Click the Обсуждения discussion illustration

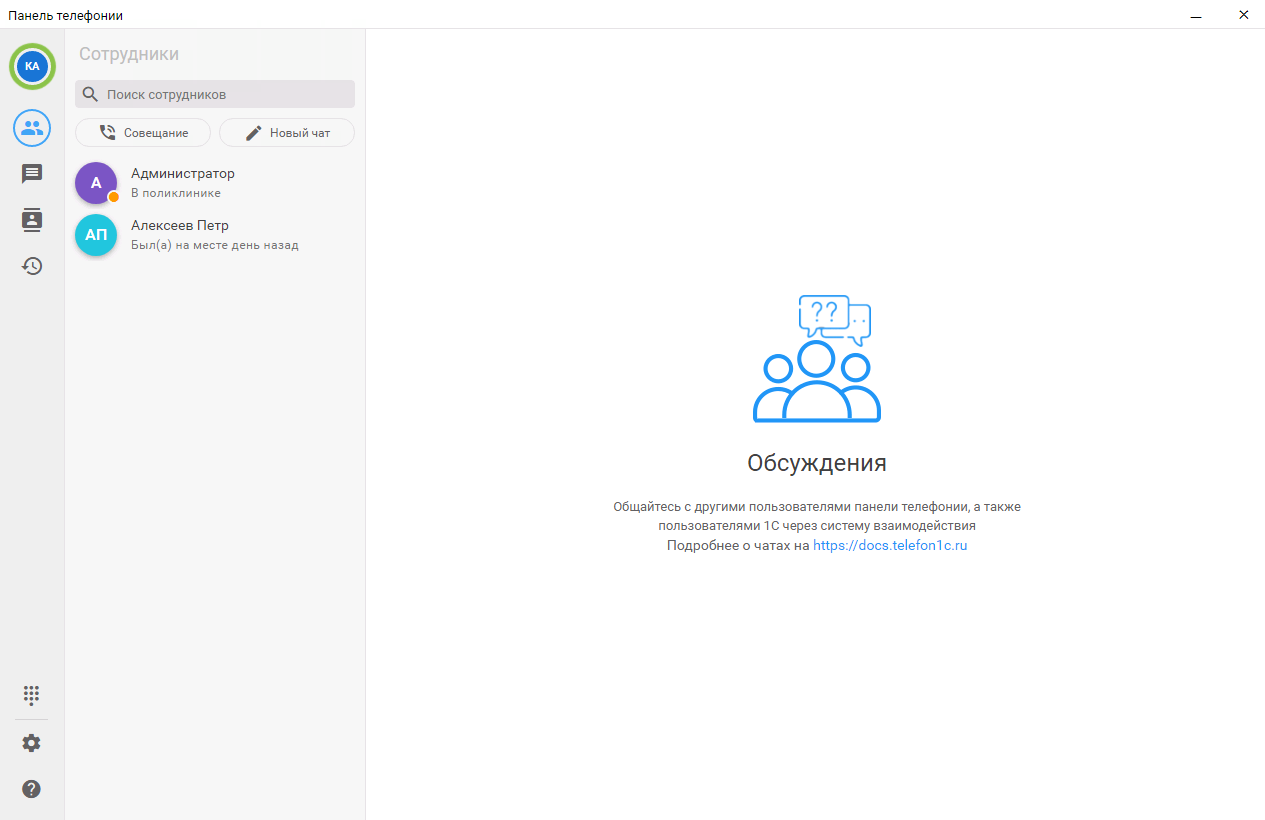click(x=816, y=360)
